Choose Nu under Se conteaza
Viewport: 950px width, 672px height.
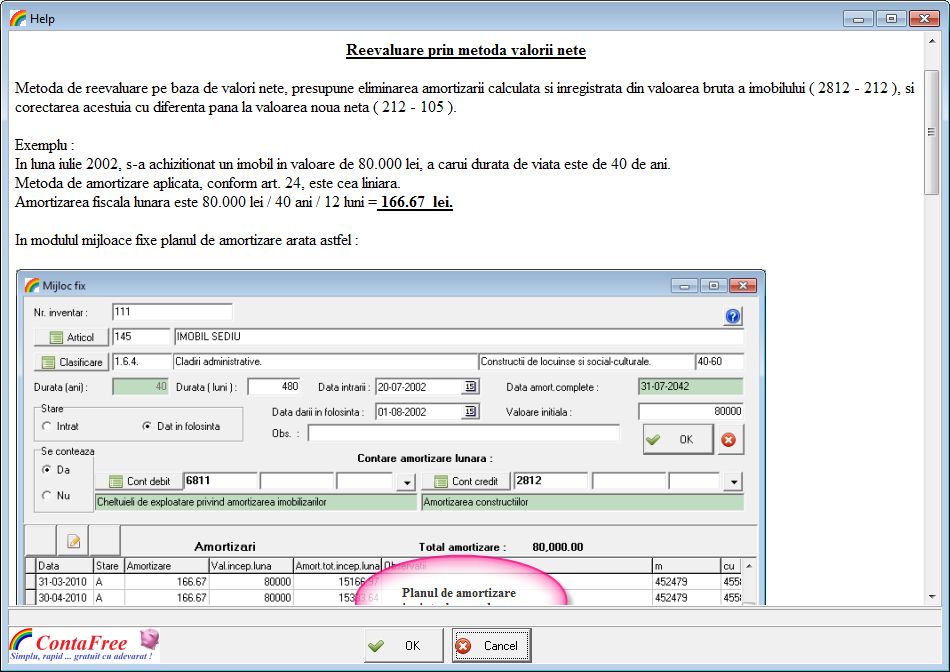47,495
